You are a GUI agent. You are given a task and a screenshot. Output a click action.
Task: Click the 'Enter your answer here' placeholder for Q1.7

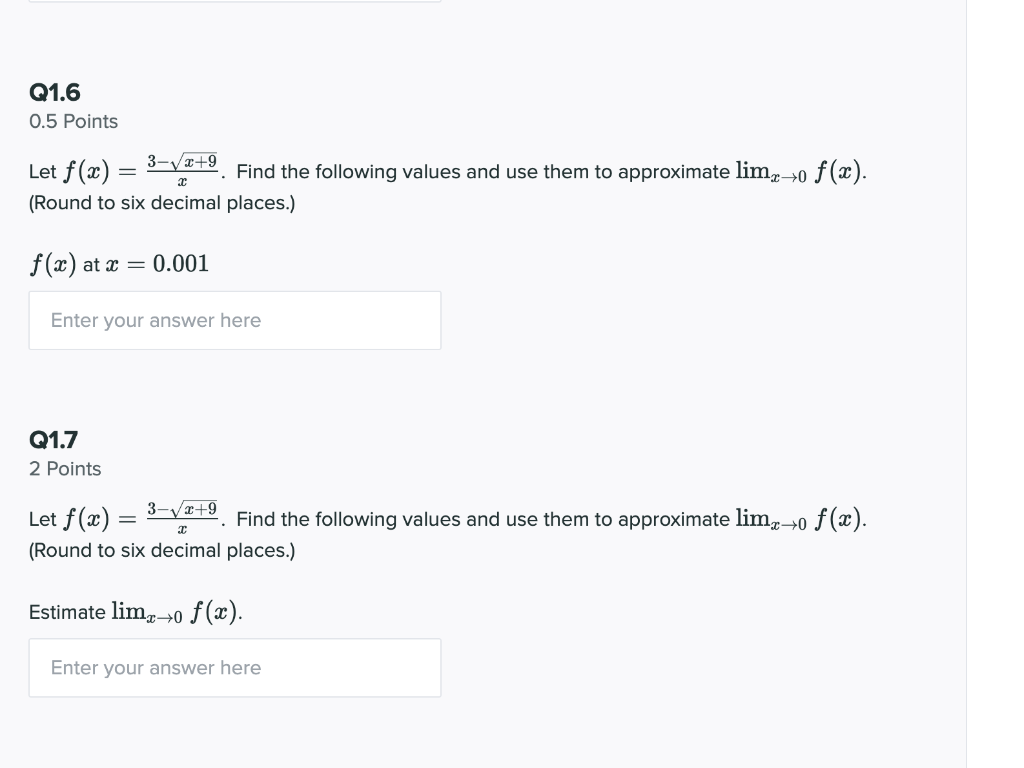tap(155, 667)
